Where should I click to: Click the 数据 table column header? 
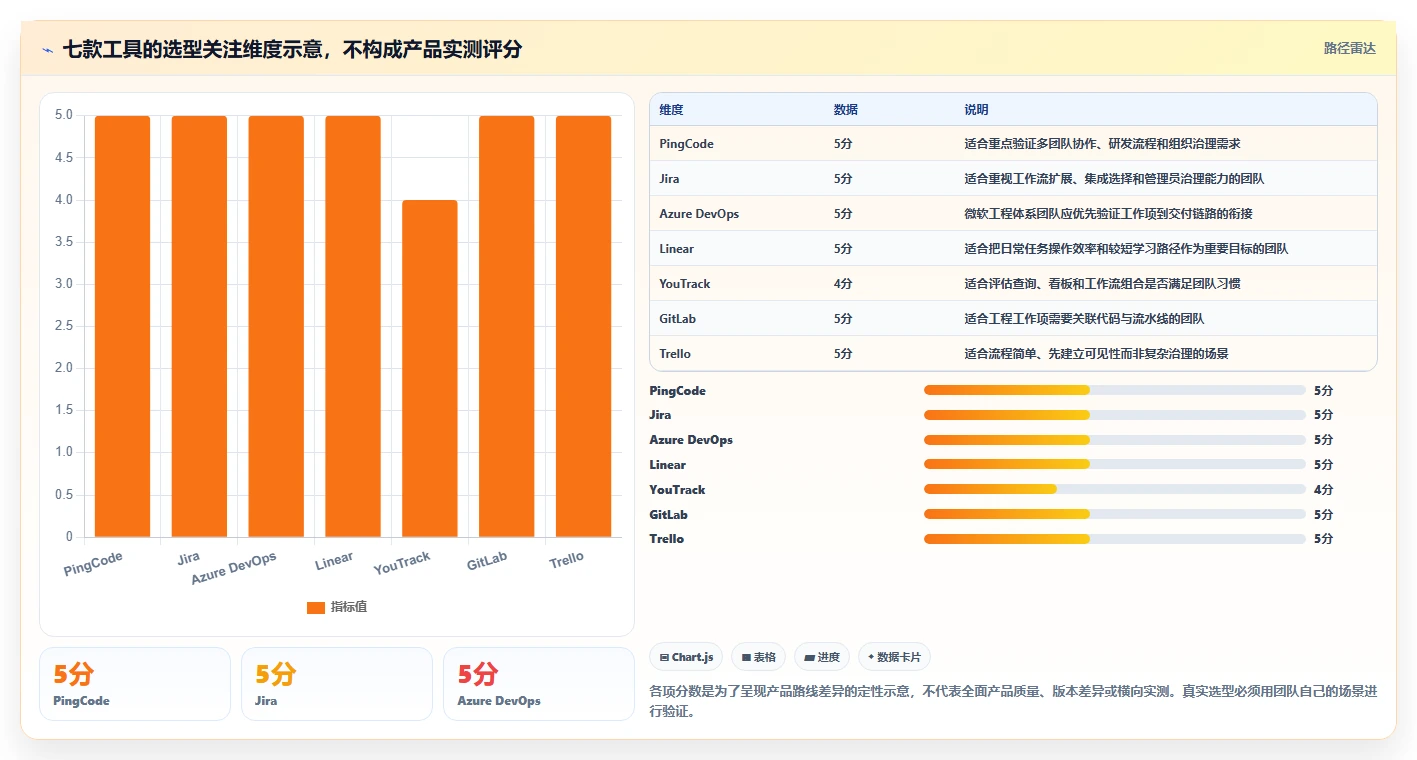click(x=845, y=109)
